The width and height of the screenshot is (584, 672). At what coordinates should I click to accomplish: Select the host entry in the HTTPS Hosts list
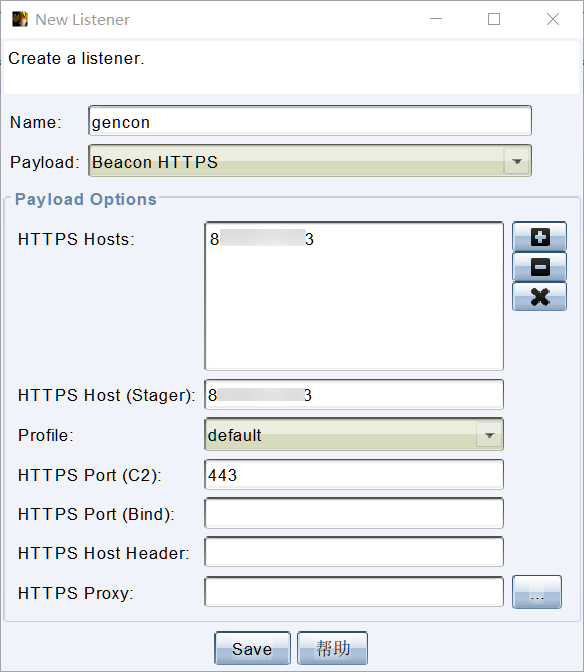(x=262, y=239)
